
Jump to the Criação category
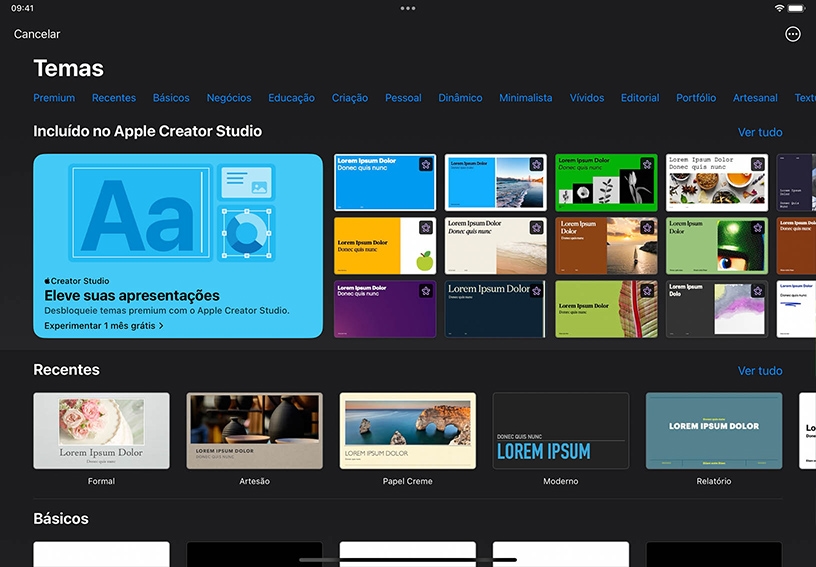(350, 98)
